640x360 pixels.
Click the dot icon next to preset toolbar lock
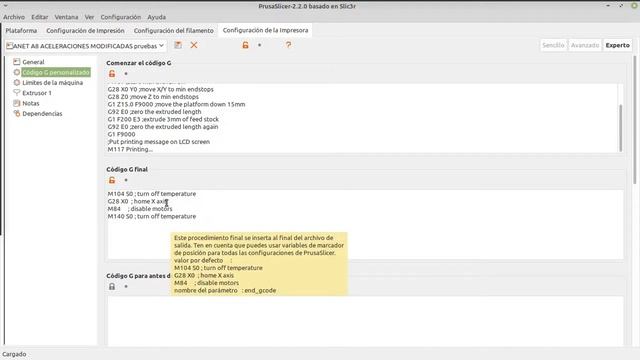260,45
